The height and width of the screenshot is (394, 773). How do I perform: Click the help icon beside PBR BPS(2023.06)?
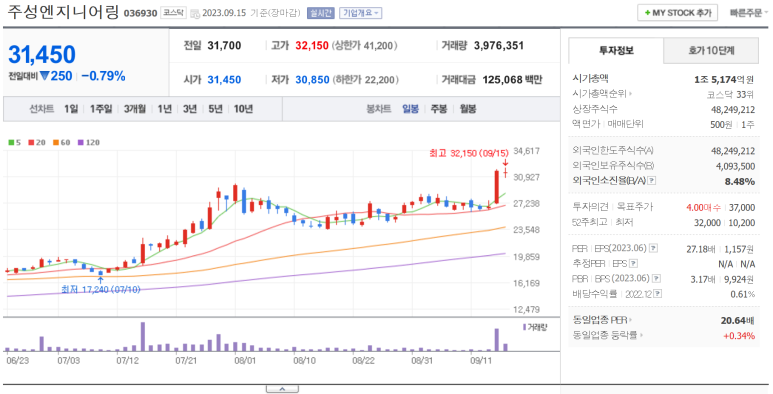pos(656,279)
